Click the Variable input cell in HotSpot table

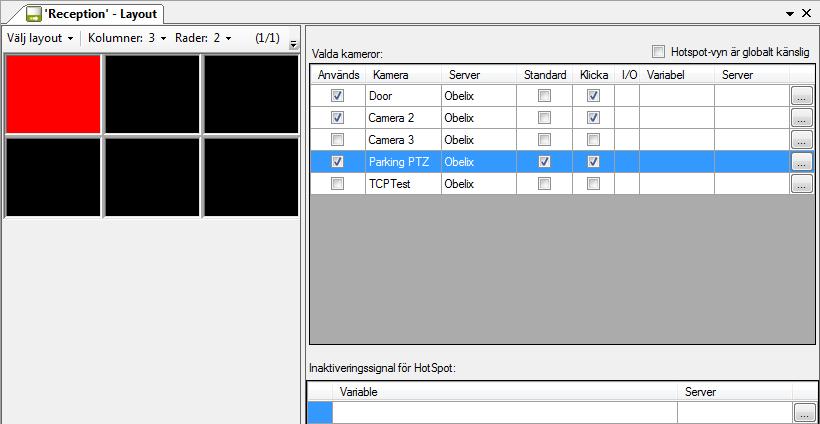(x=505, y=412)
